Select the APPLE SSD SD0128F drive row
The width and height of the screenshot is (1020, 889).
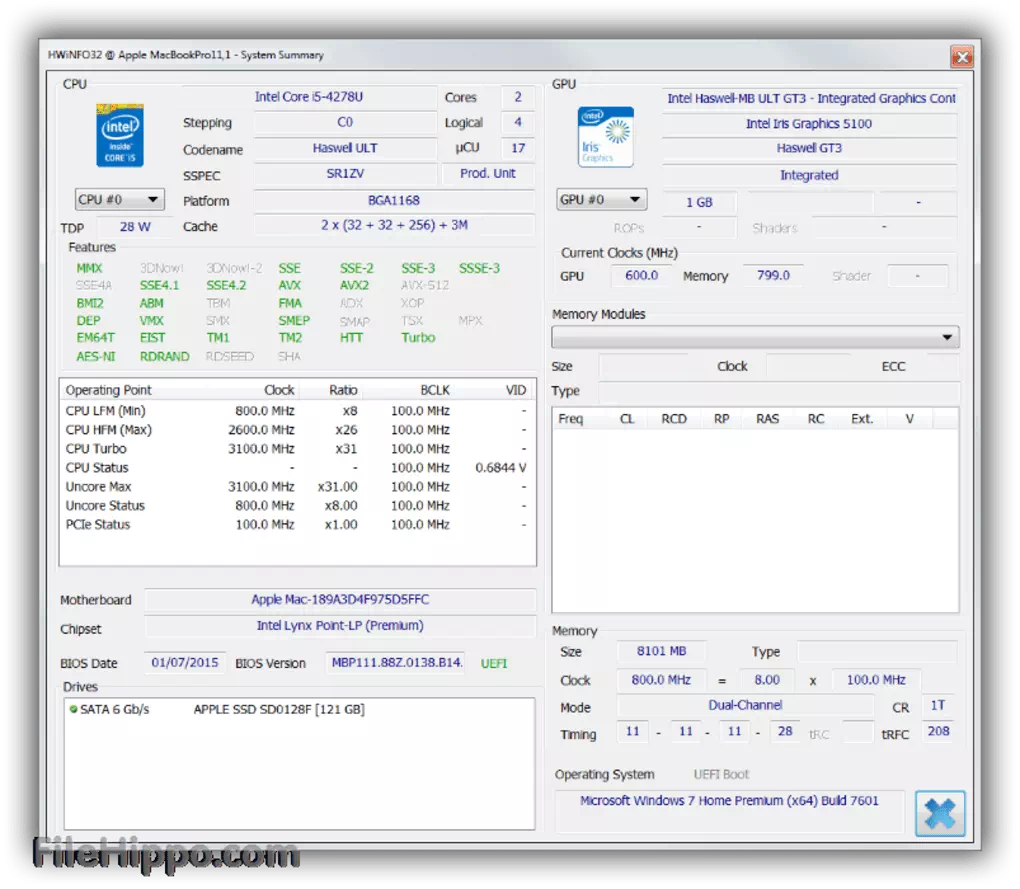pyautogui.click(x=299, y=709)
